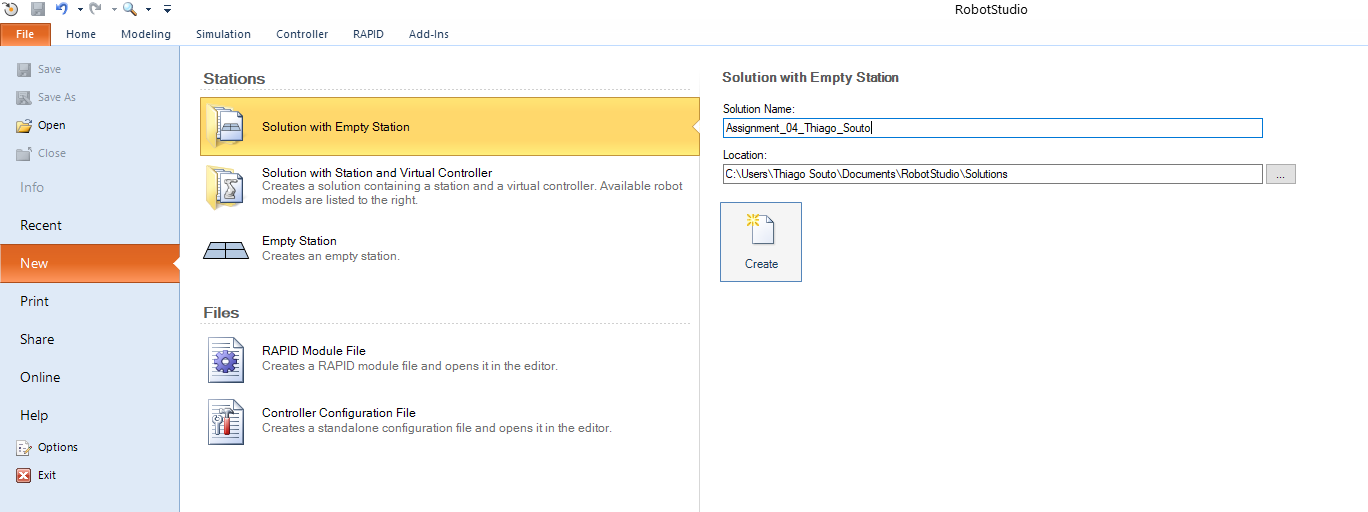The width and height of the screenshot is (1368, 512).
Task: Select Solution with Empty Station icon
Action: pyautogui.click(x=226, y=127)
